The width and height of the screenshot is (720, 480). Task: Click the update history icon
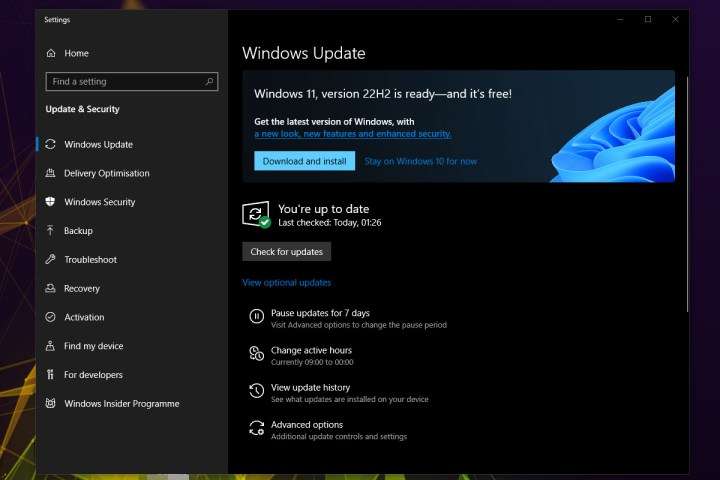coord(257,390)
